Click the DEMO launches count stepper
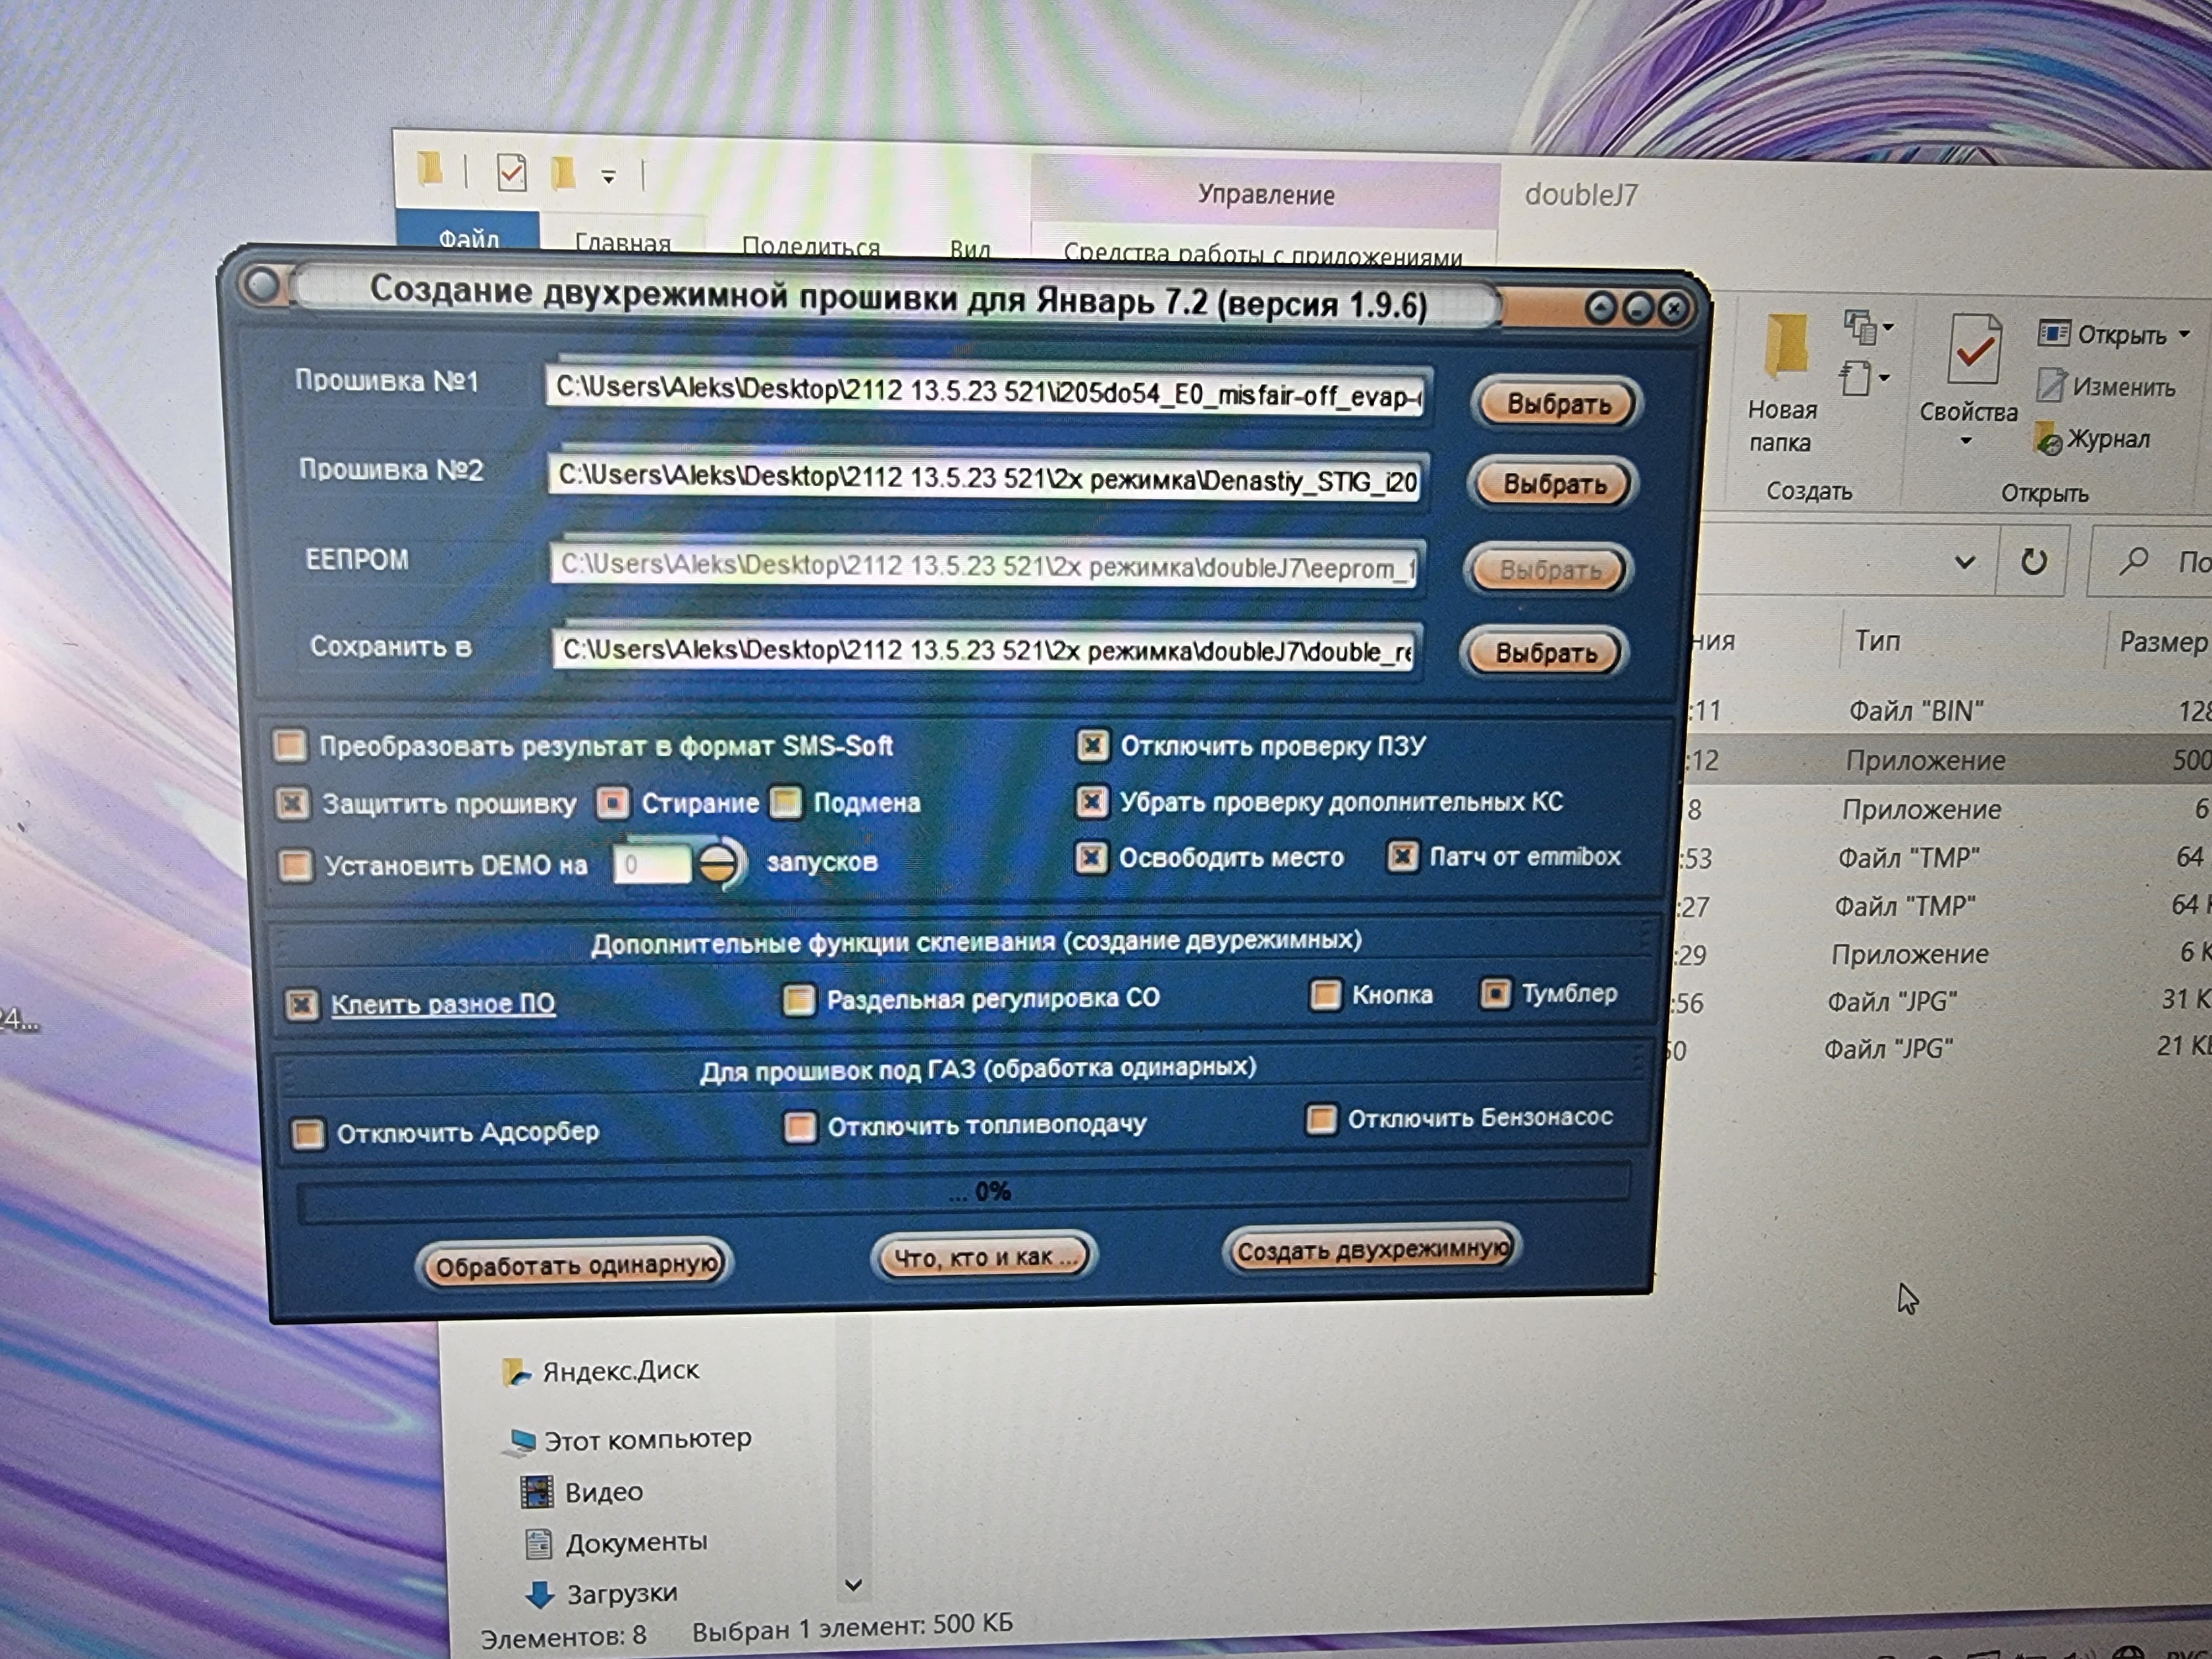 (717, 863)
